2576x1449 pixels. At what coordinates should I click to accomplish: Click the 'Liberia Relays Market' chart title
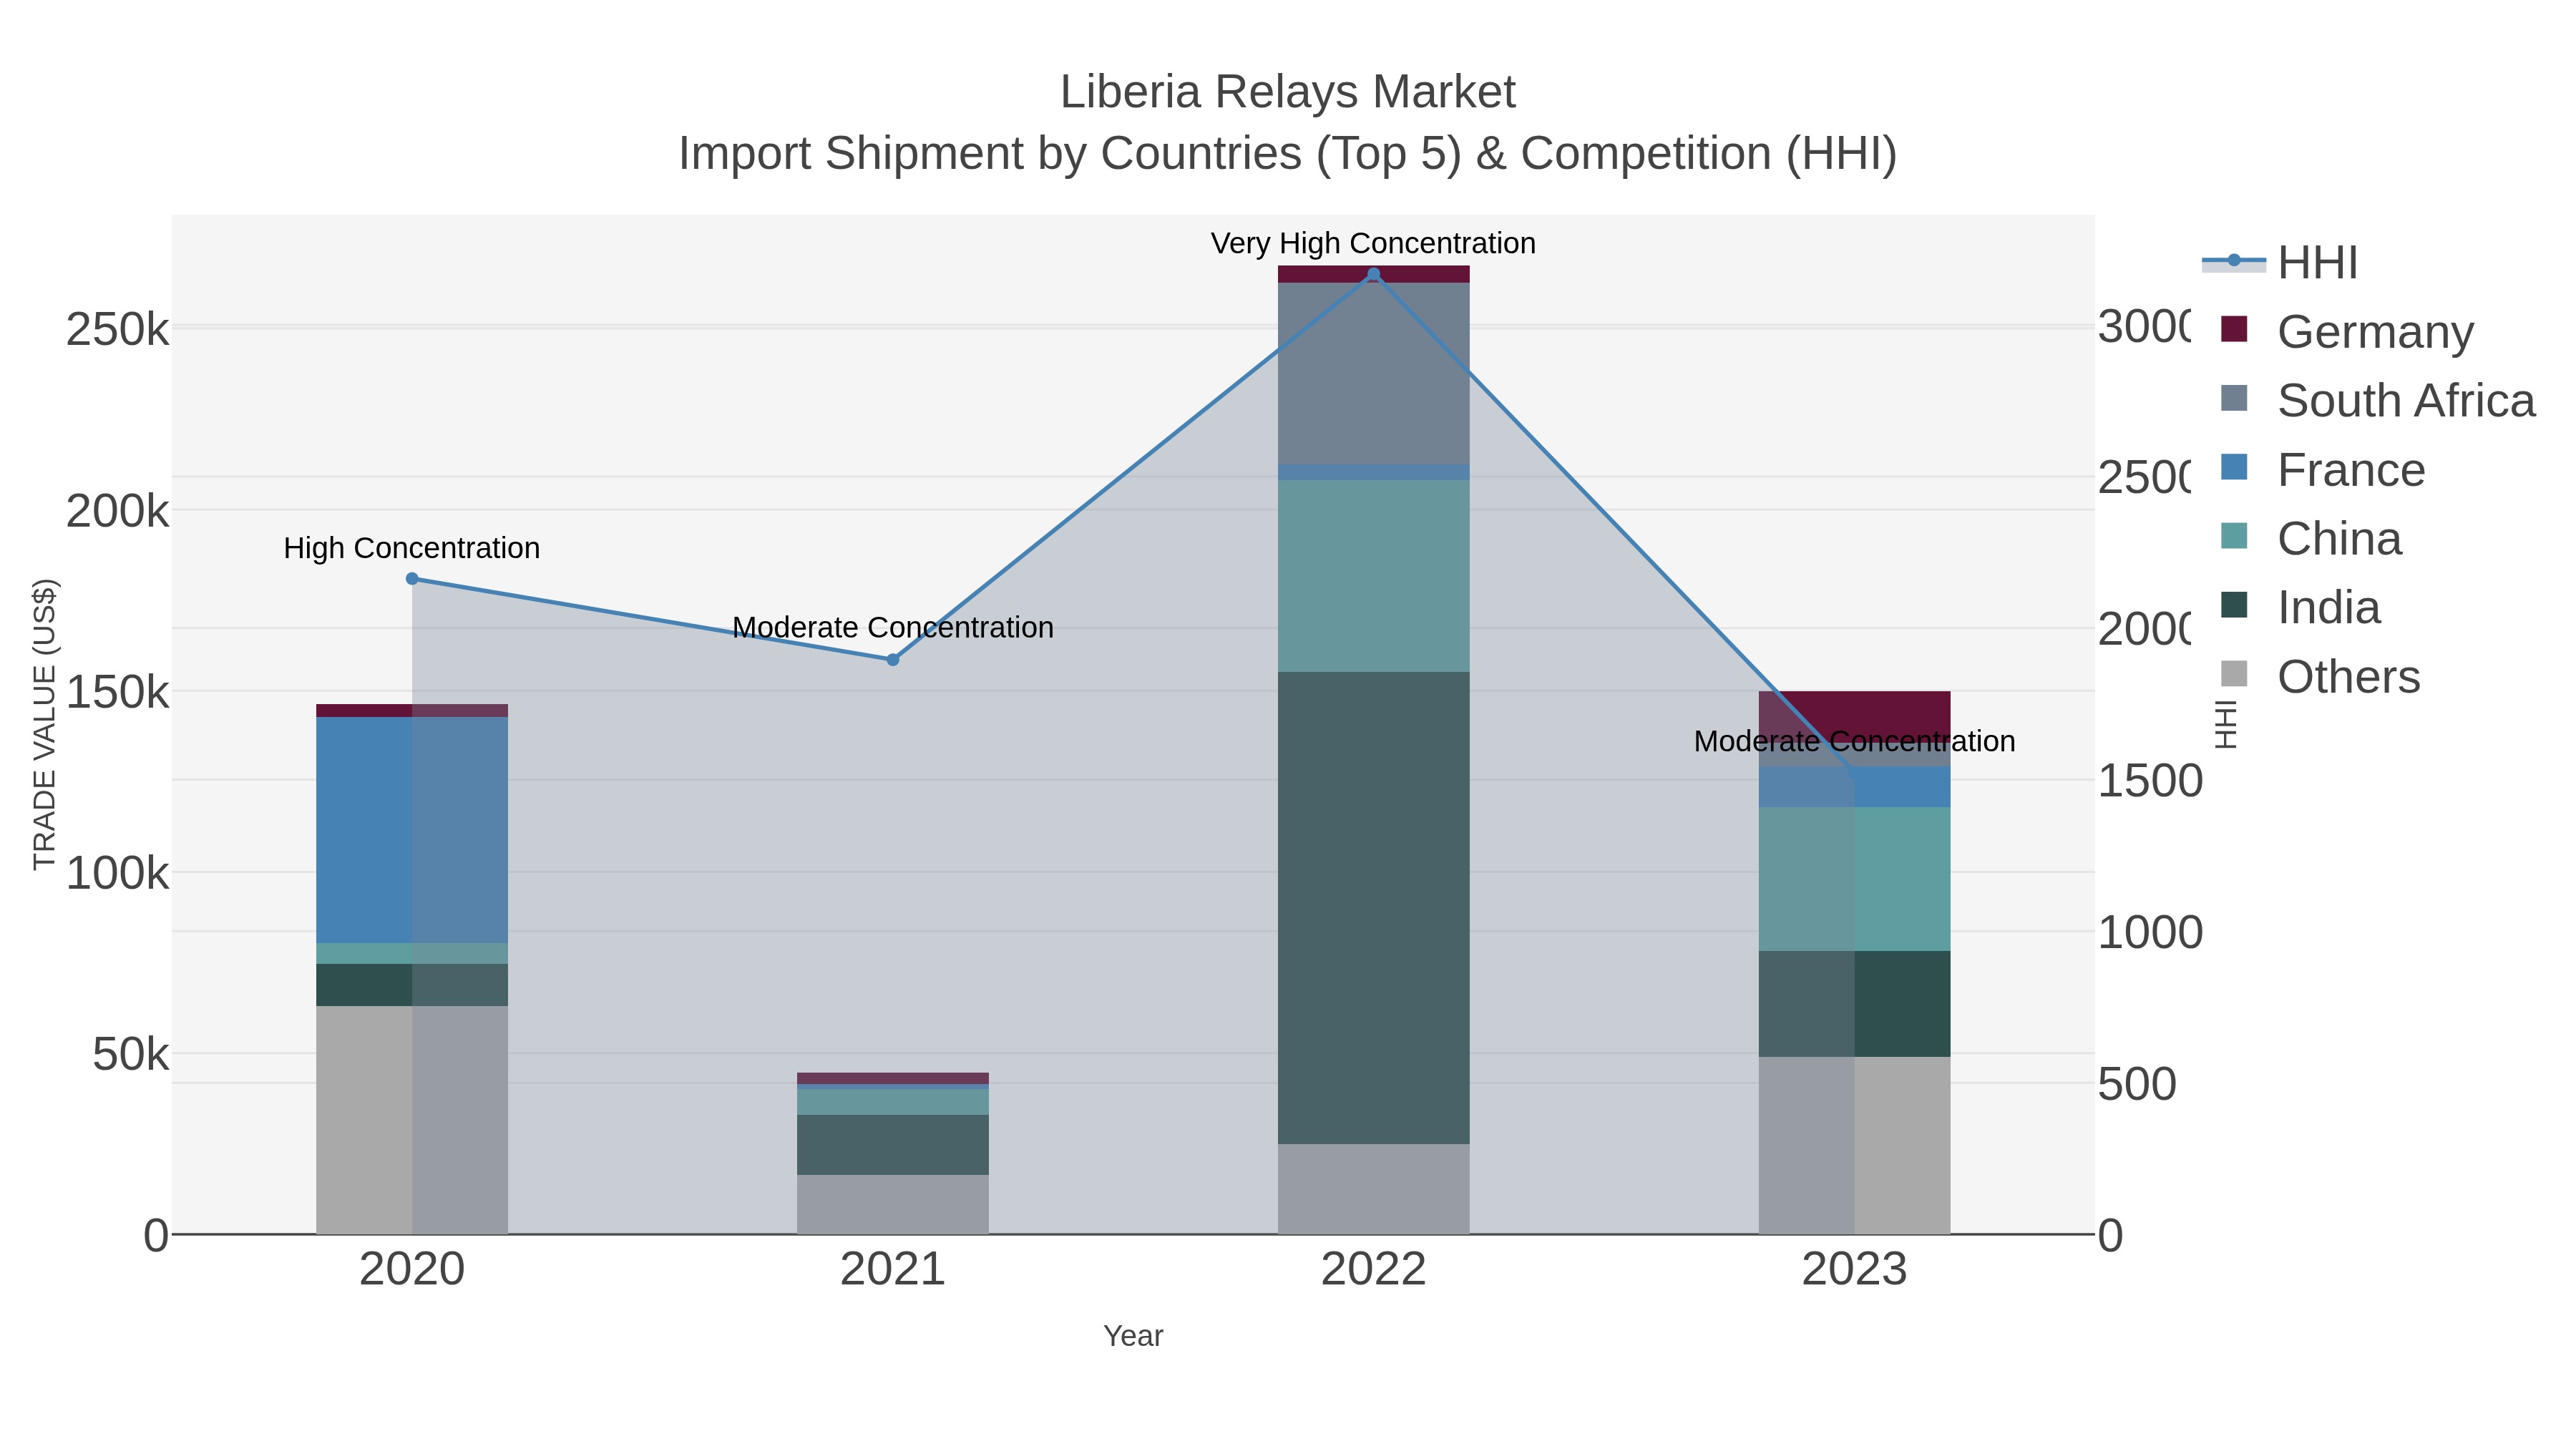(x=1288, y=92)
